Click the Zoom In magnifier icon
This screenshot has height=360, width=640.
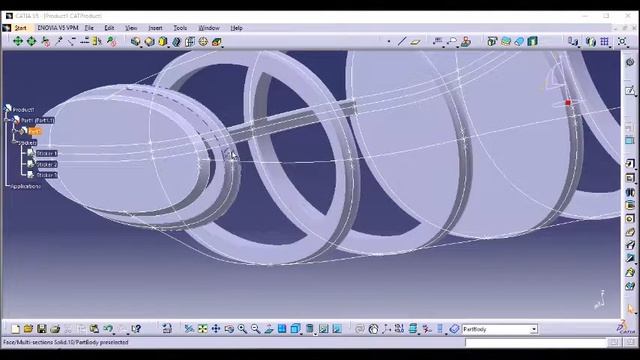pos(242,329)
